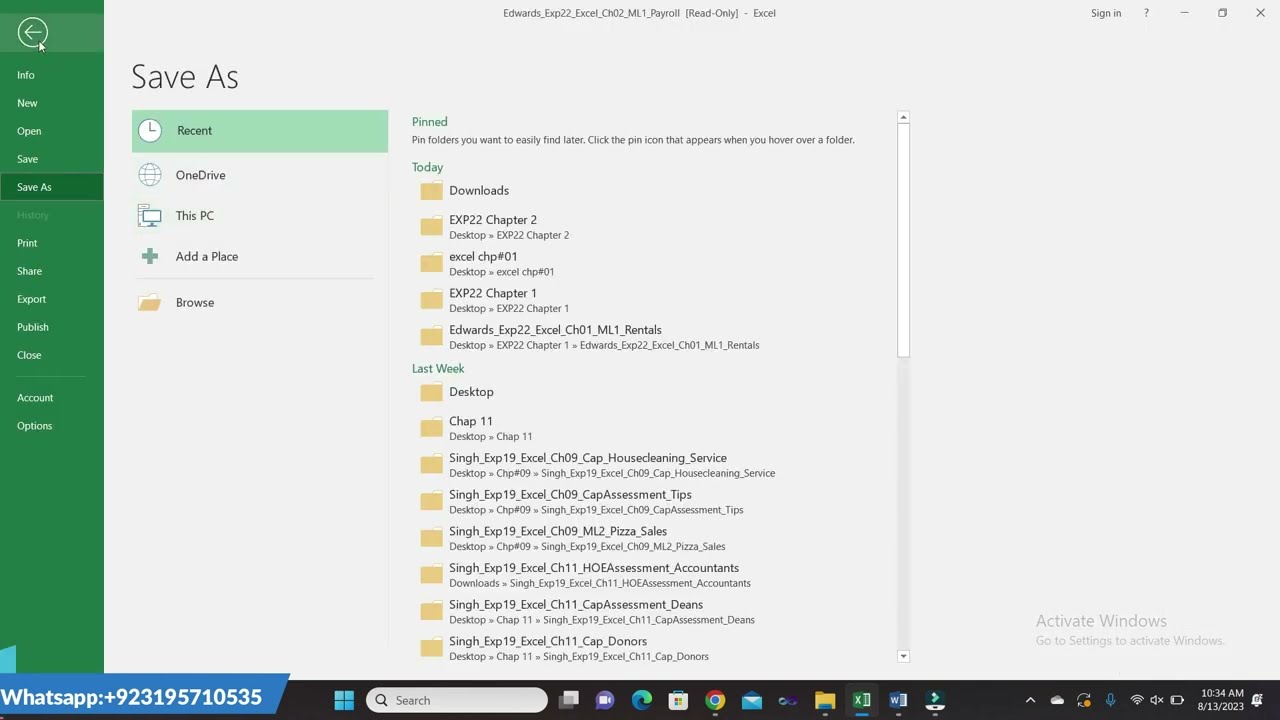Screen dimensions: 1280x720
Task: Click the microphone tray icon
Action: coord(1110,700)
